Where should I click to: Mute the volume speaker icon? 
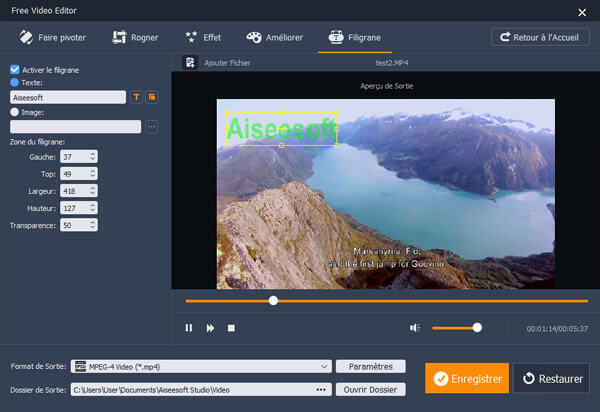pyautogui.click(x=414, y=328)
